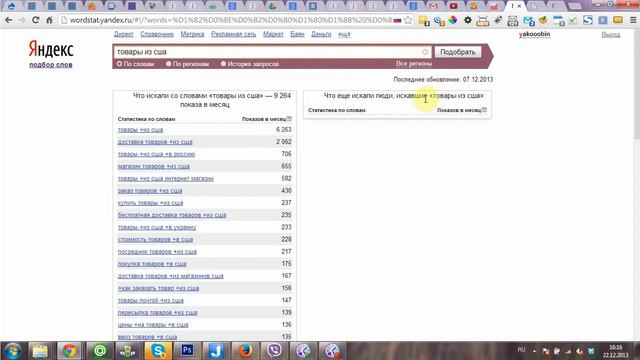This screenshot has width=640, height=360.
Task: Open the 'Маркет' link
Action: tap(273, 34)
